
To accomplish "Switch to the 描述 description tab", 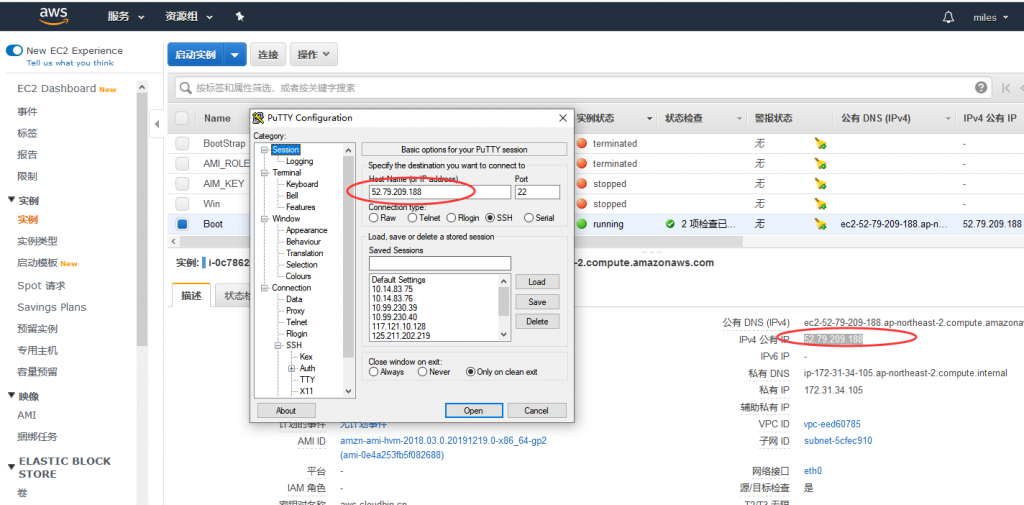I will [191, 295].
